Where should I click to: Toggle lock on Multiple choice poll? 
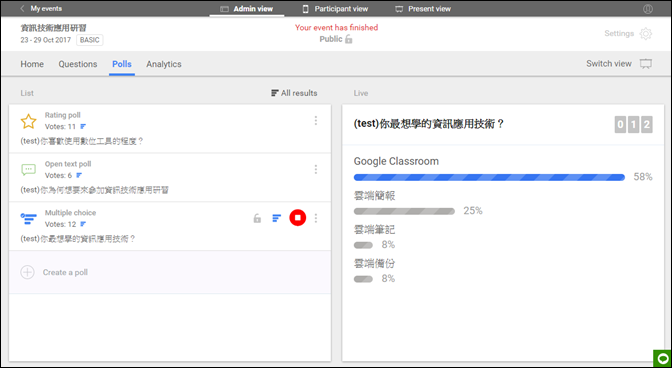click(257, 218)
